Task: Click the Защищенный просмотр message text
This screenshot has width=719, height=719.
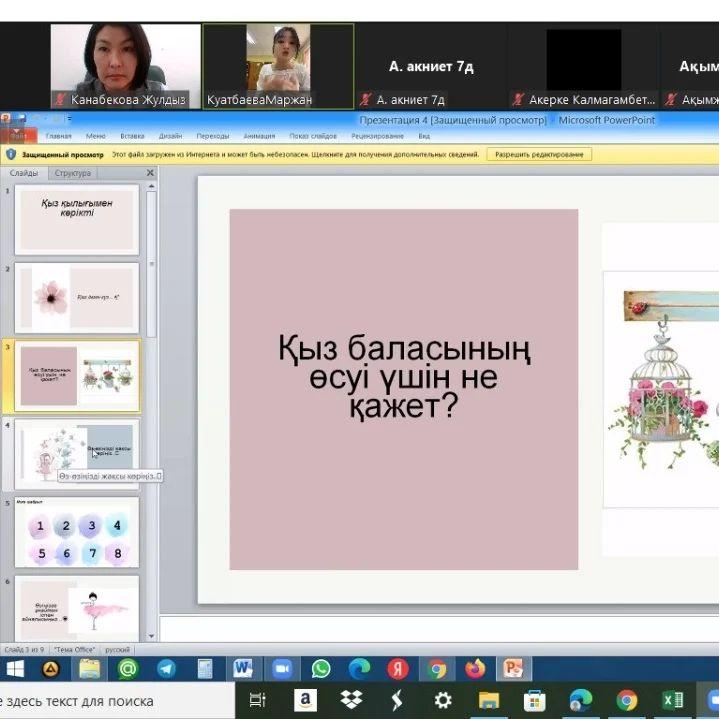Action: click(x=62, y=155)
